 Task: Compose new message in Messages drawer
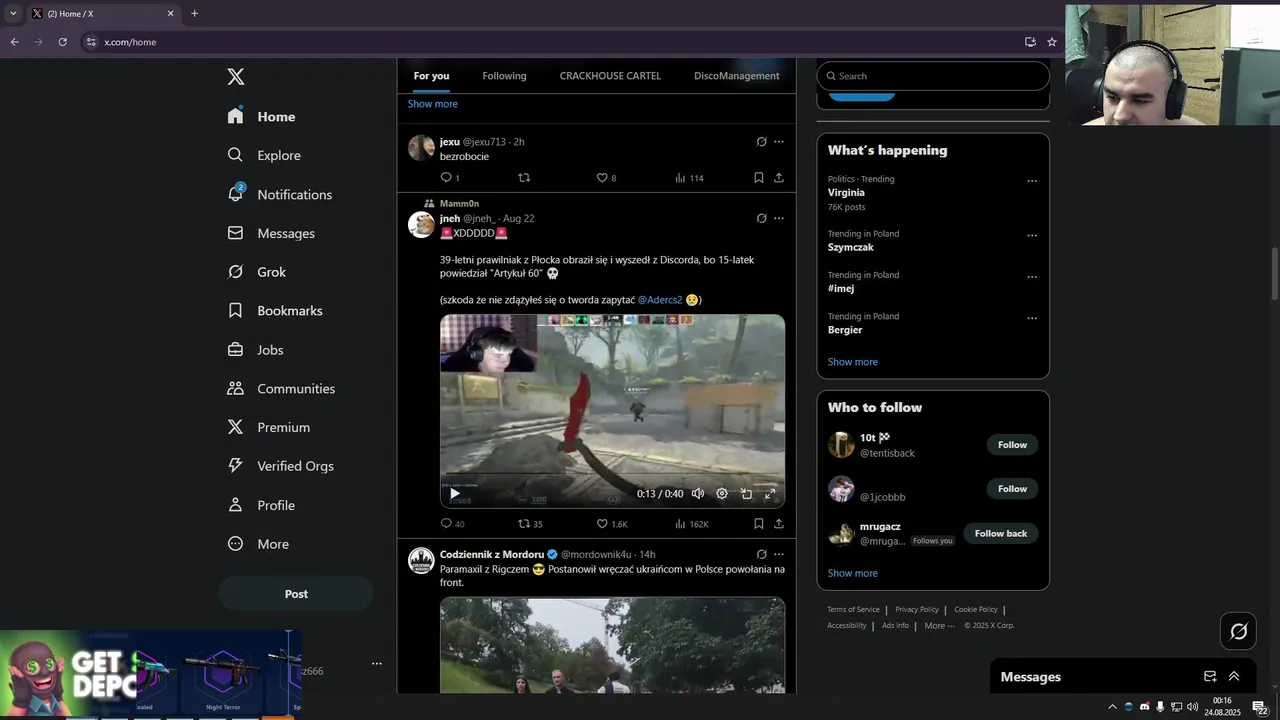click(1210, 677)
